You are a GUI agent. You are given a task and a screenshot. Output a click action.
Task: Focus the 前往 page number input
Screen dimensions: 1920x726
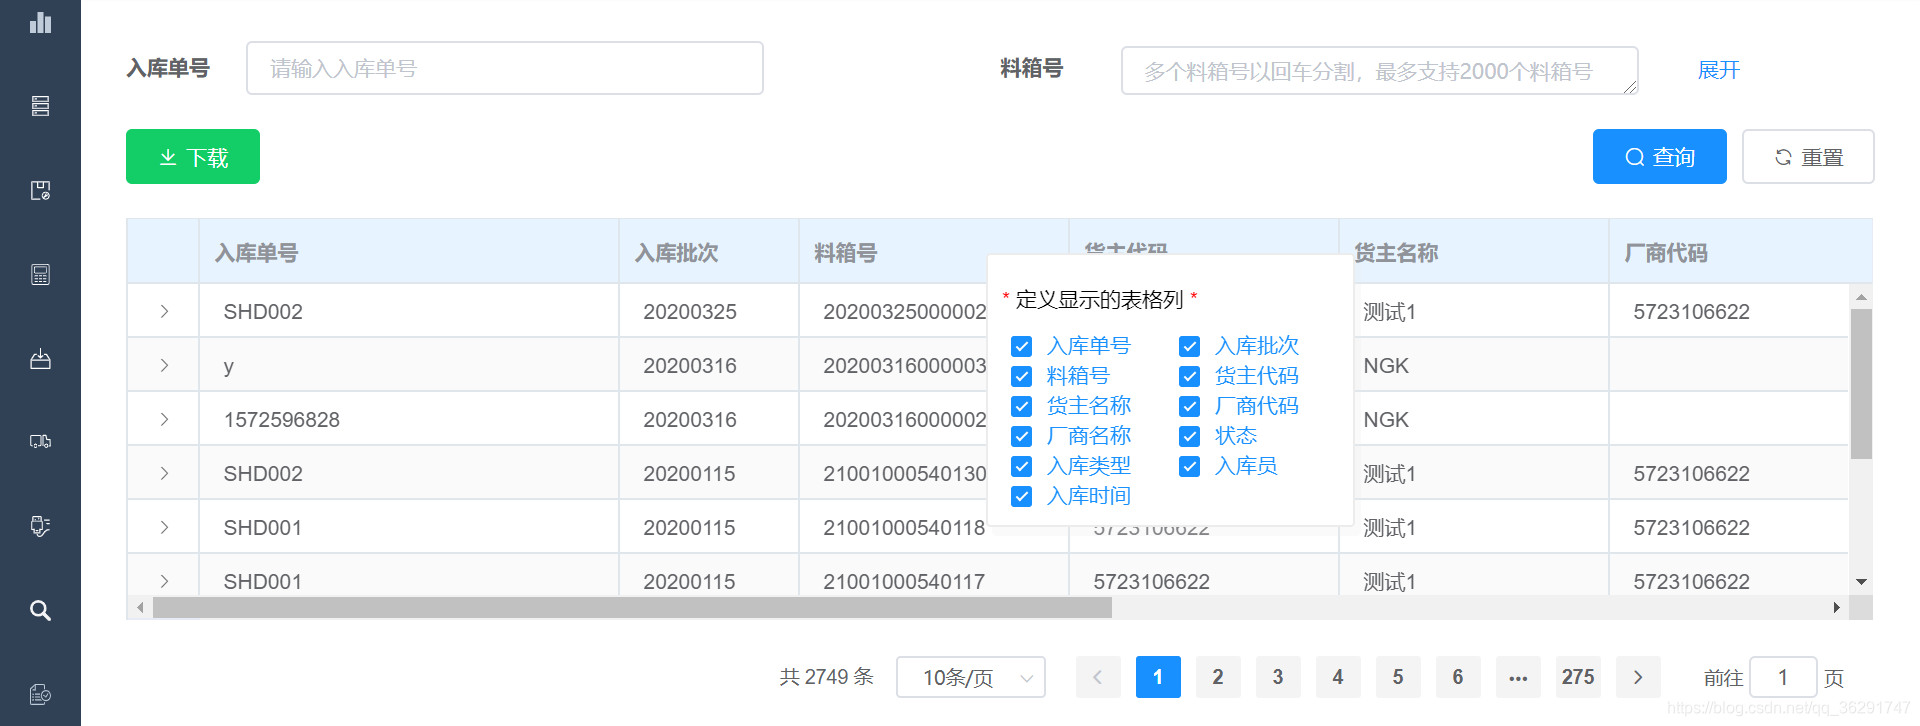click(1783, 677)
